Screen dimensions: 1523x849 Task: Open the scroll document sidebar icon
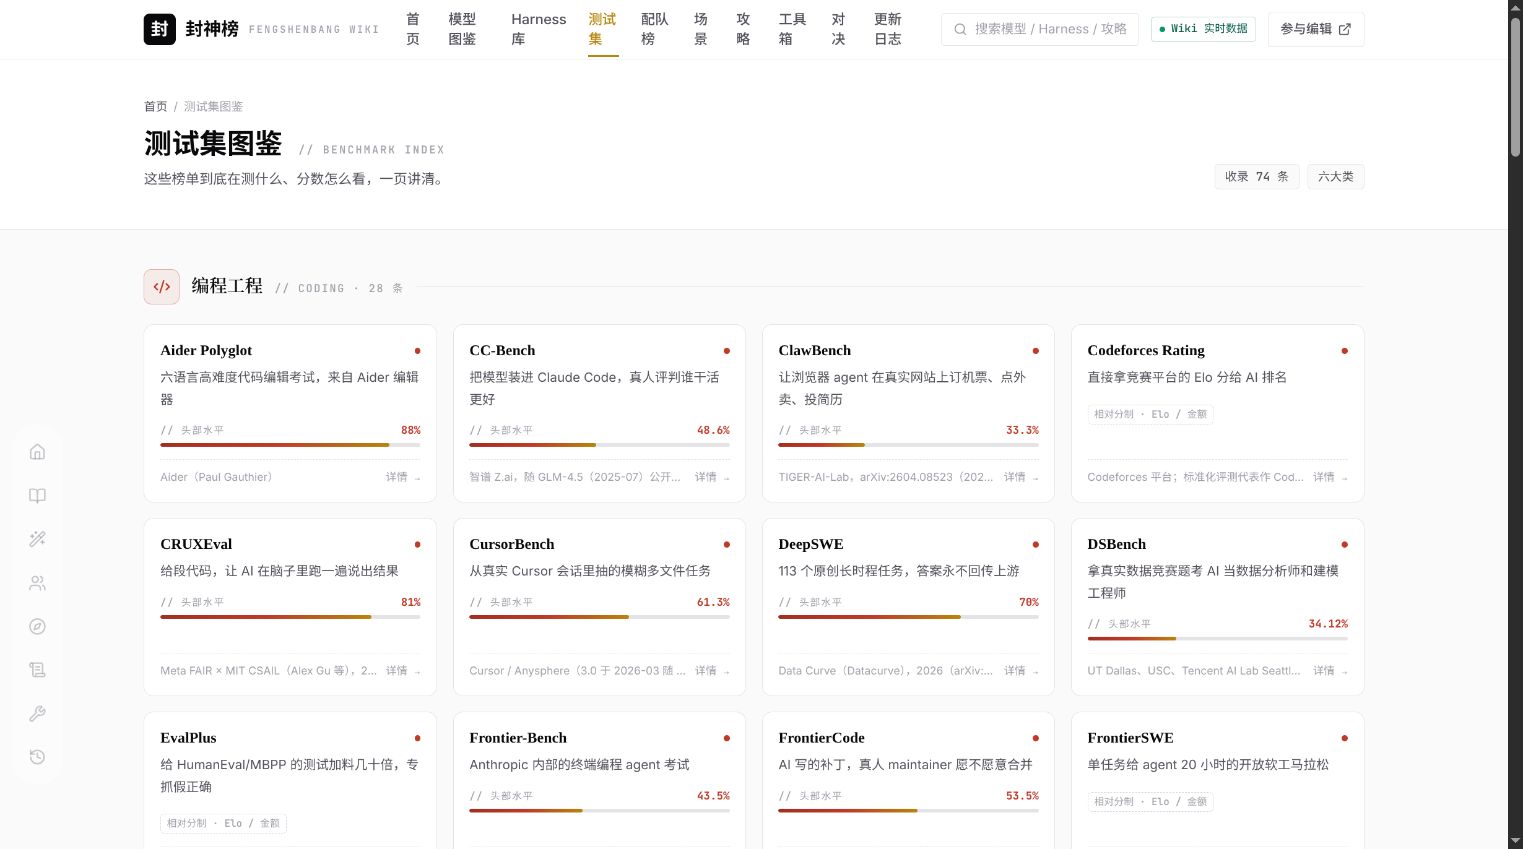tap(37, 670)
